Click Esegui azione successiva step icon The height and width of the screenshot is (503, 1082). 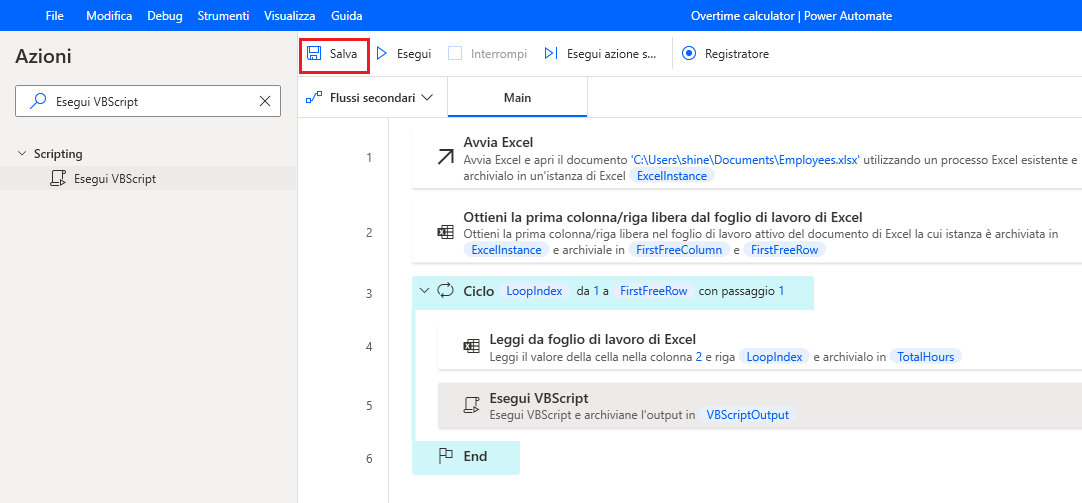coord(550,54)
